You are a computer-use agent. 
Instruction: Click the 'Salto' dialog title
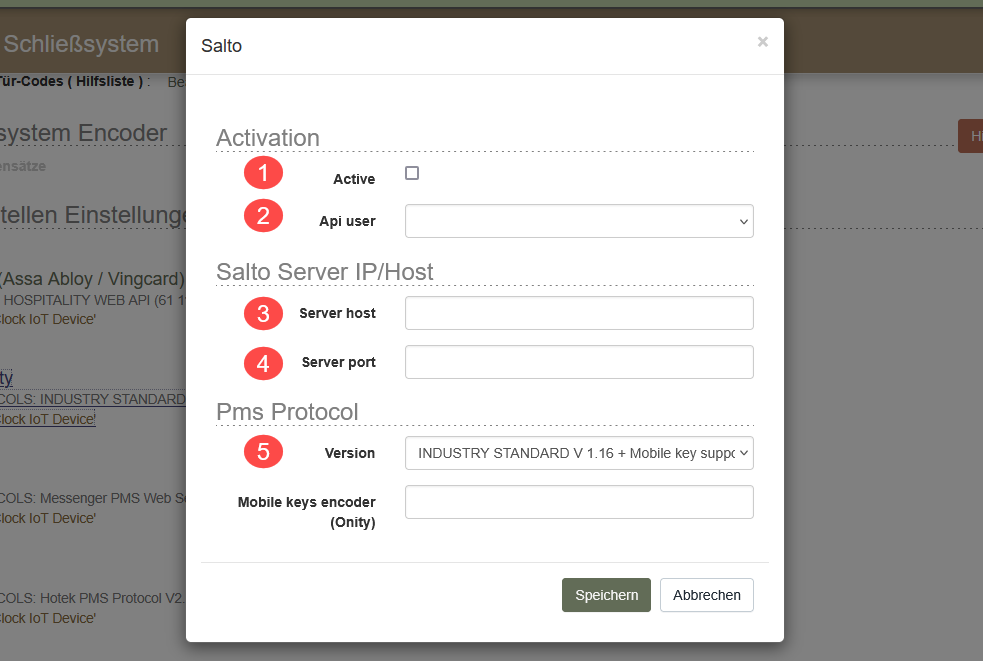[x=221, y=46]
